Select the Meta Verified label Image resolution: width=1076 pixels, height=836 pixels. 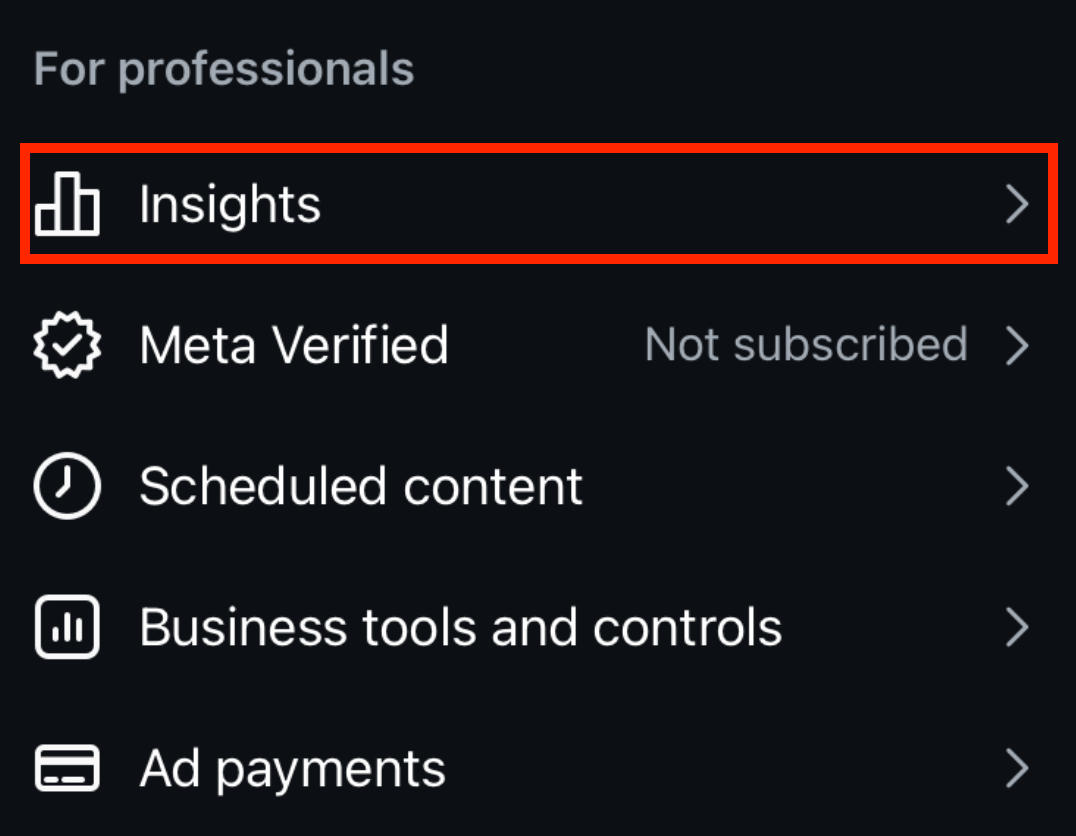[x=294, y=345]
